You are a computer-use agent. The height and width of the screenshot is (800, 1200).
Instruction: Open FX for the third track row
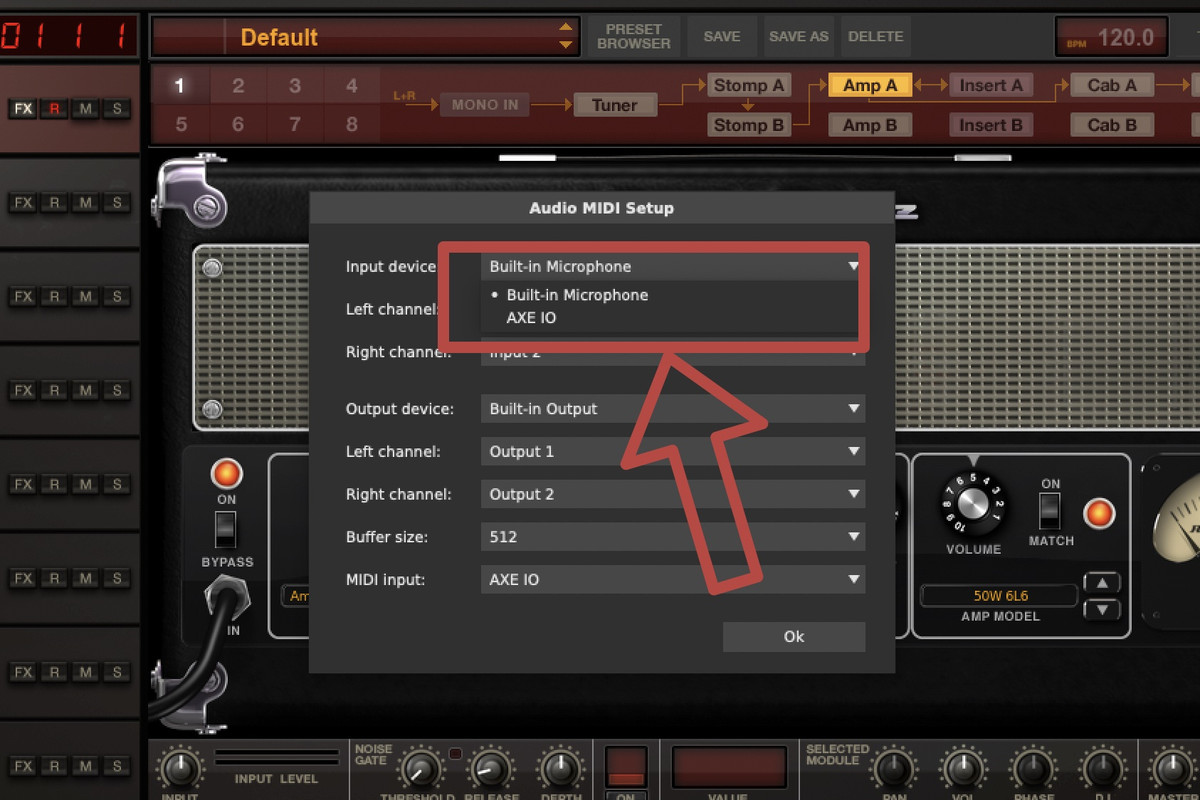pyautogui.click(x=23, y=297)
